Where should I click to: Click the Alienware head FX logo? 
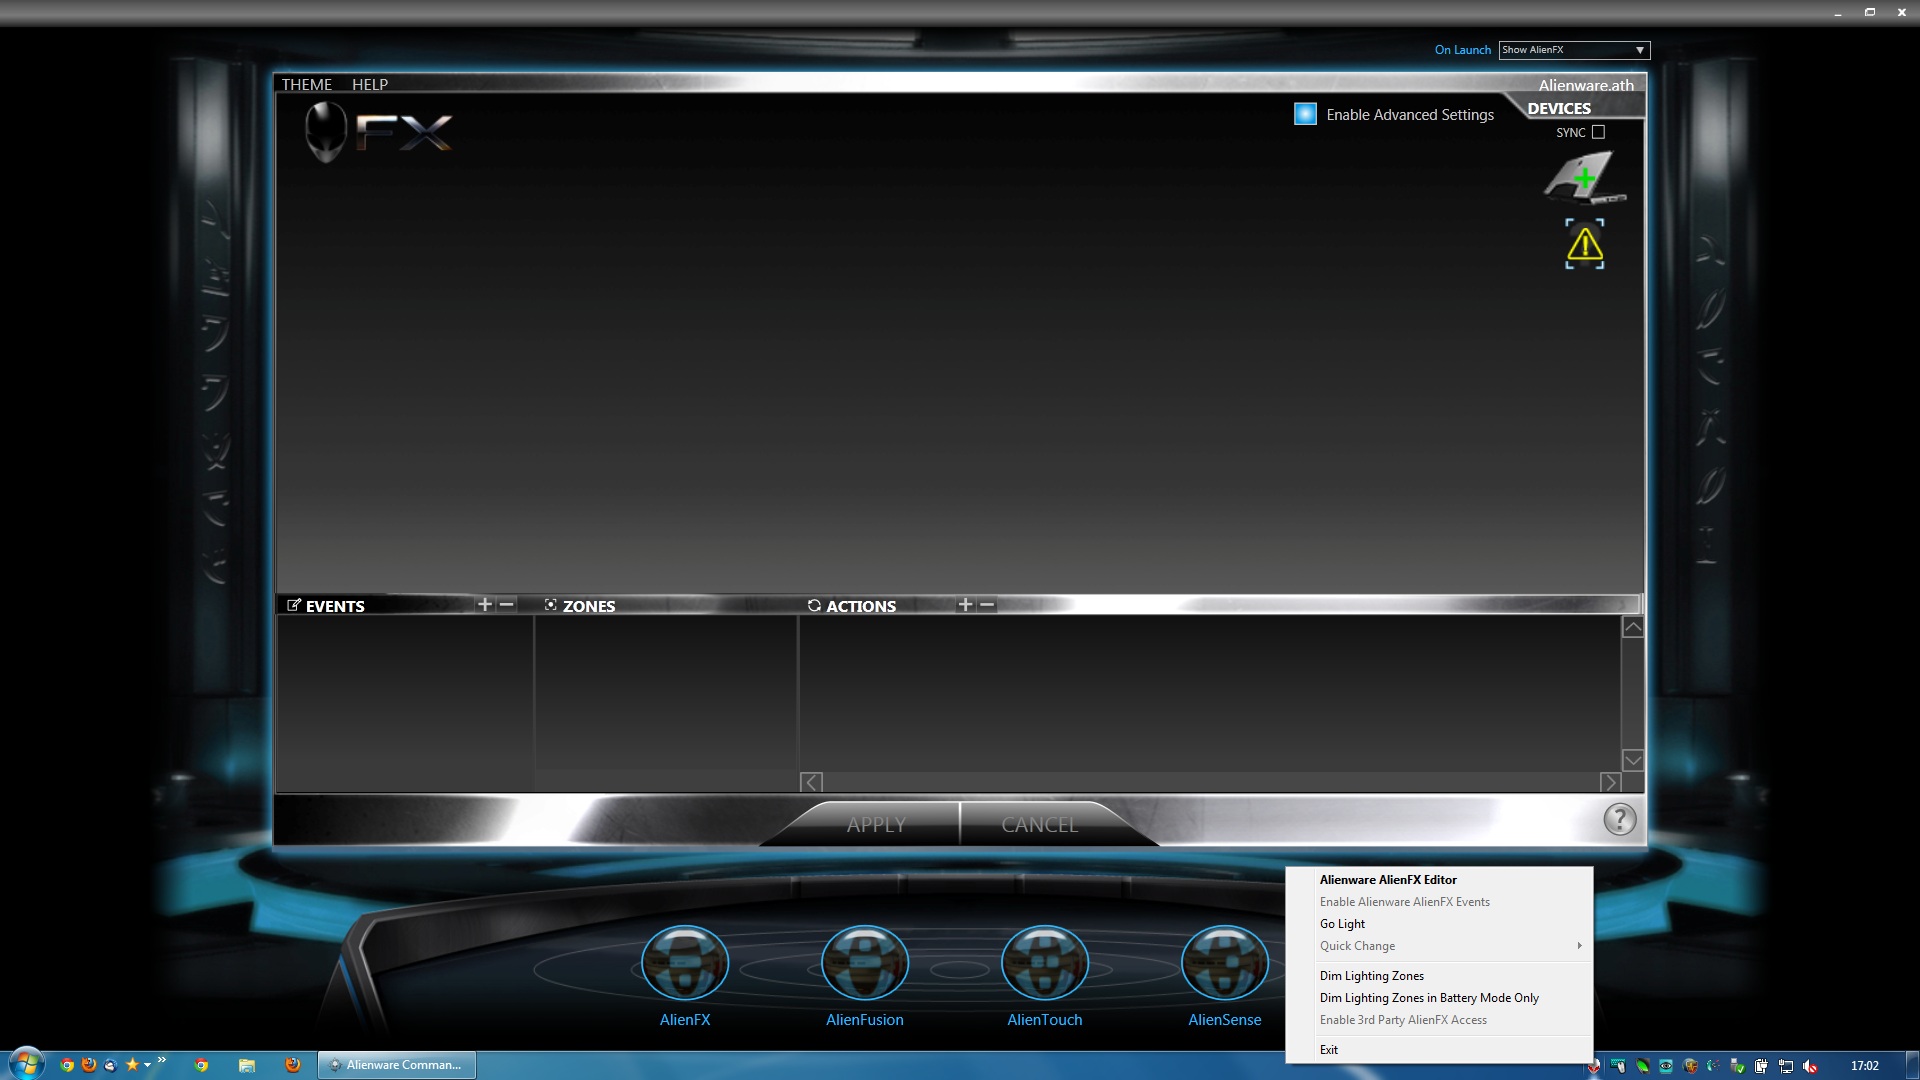tap(378, 131)
